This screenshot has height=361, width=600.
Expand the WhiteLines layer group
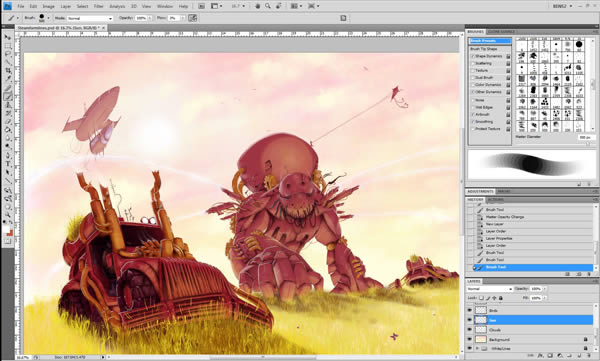coord(477,349)
